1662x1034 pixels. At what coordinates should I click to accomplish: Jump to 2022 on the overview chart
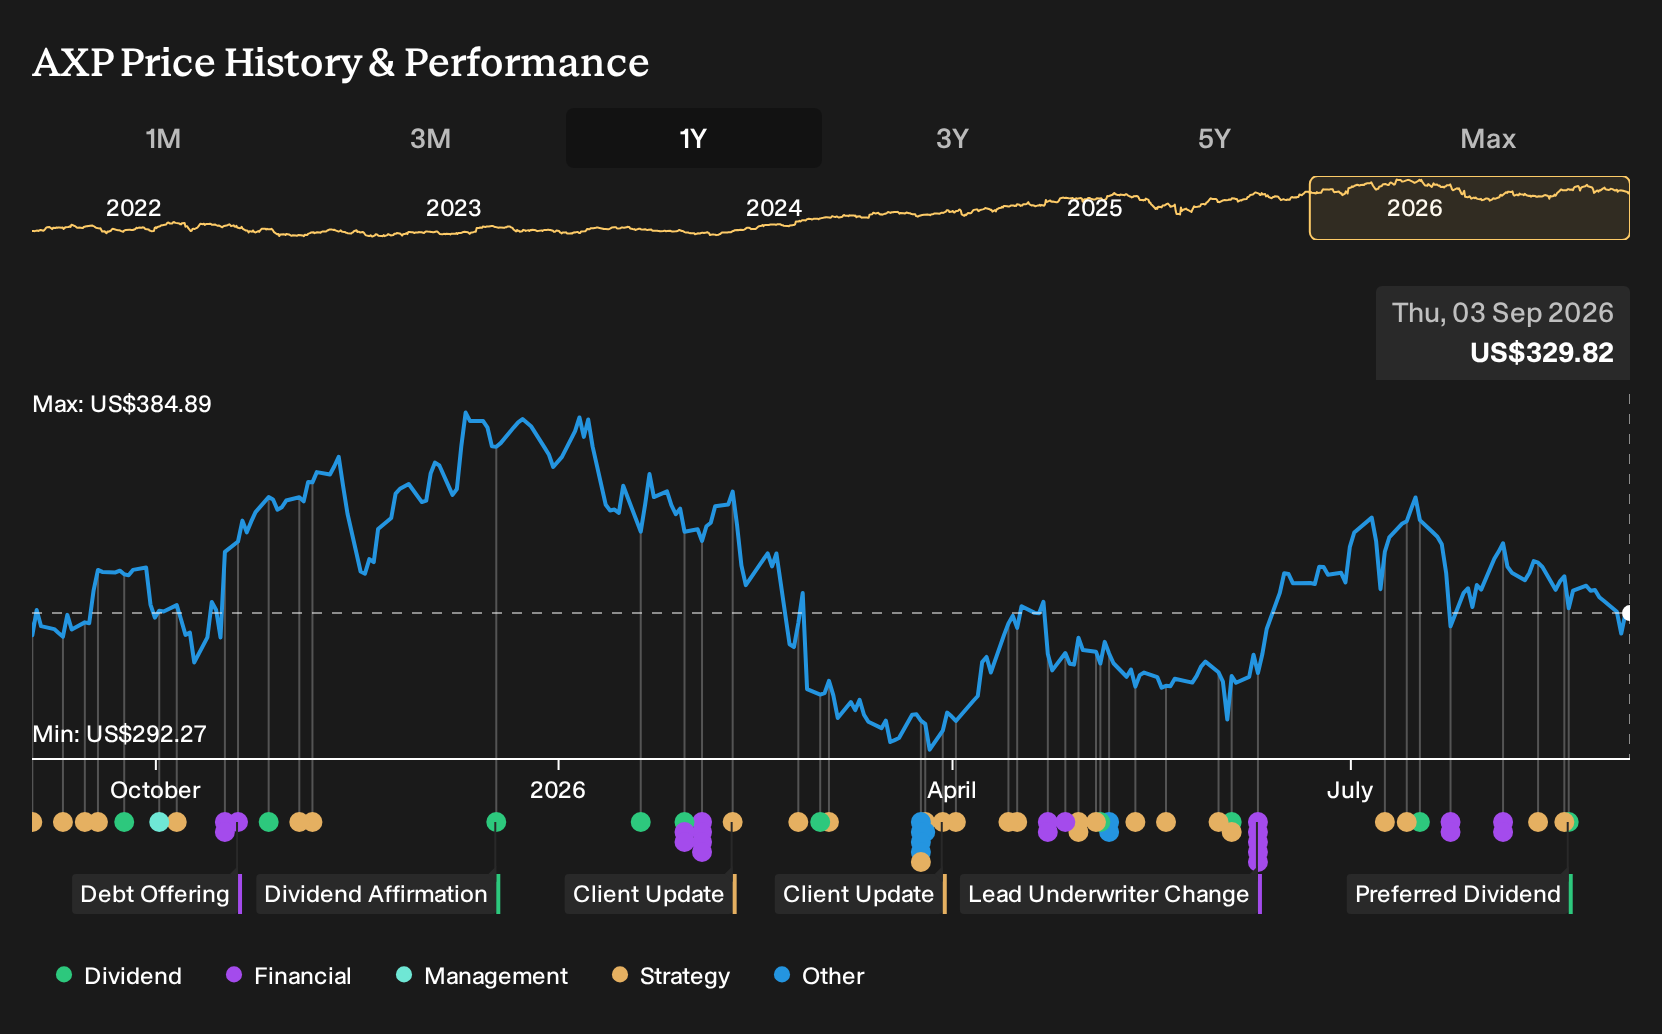pos(133,208)
